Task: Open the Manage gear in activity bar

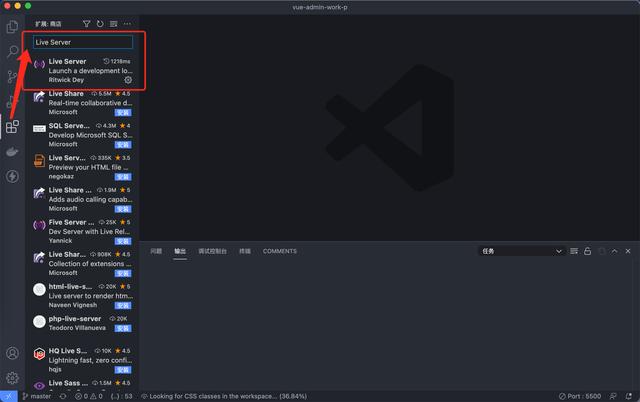Action: click(12, 378)
